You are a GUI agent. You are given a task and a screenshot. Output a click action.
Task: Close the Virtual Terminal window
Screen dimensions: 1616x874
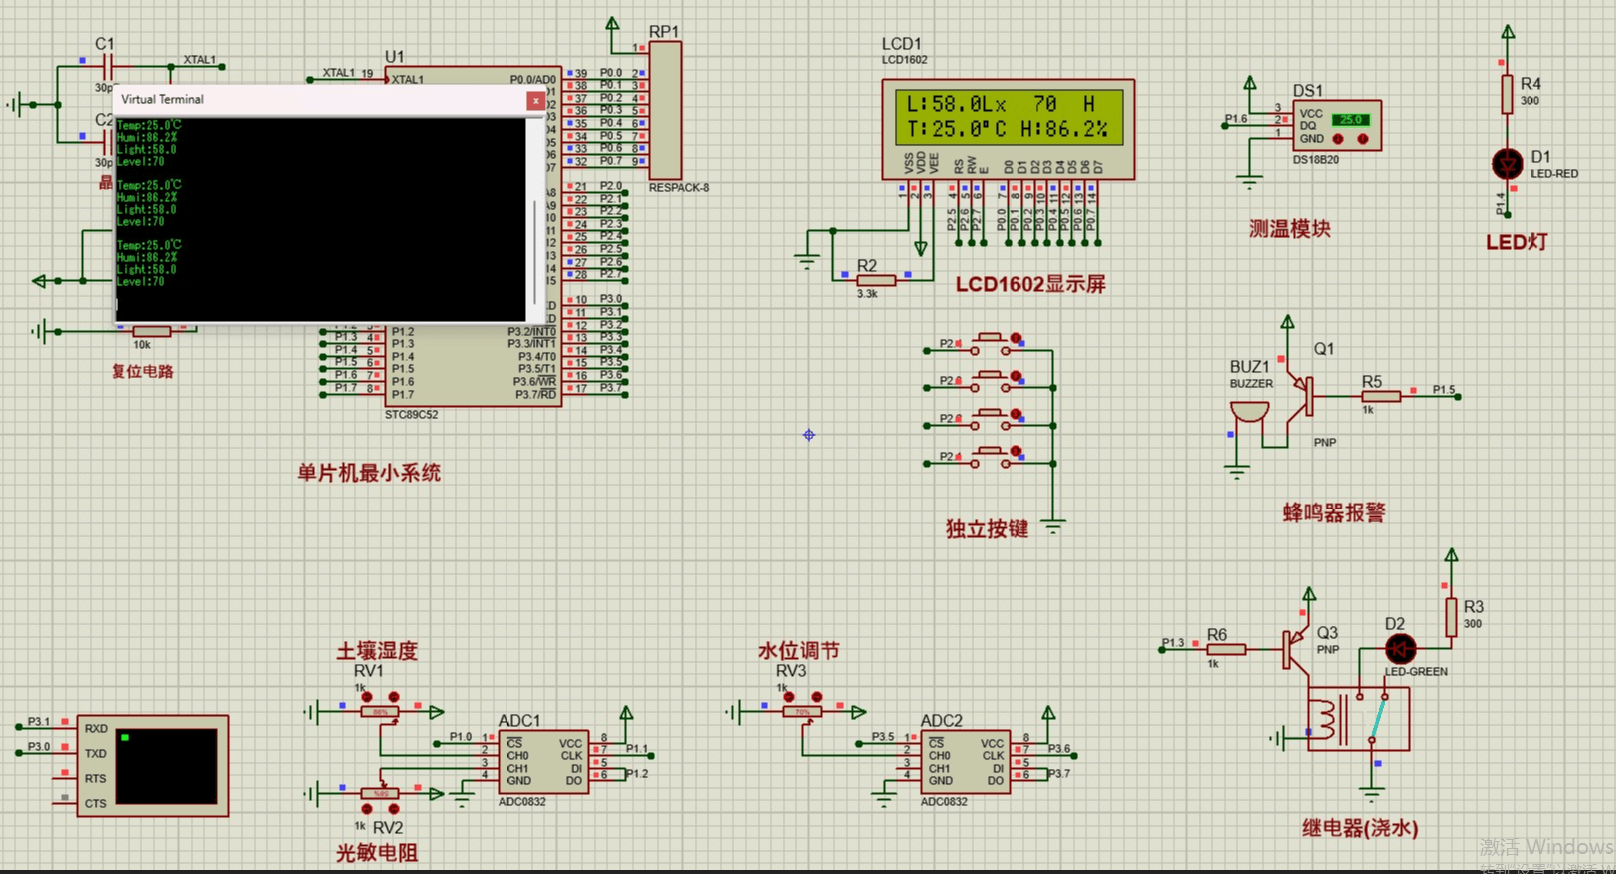coord(536,101)
